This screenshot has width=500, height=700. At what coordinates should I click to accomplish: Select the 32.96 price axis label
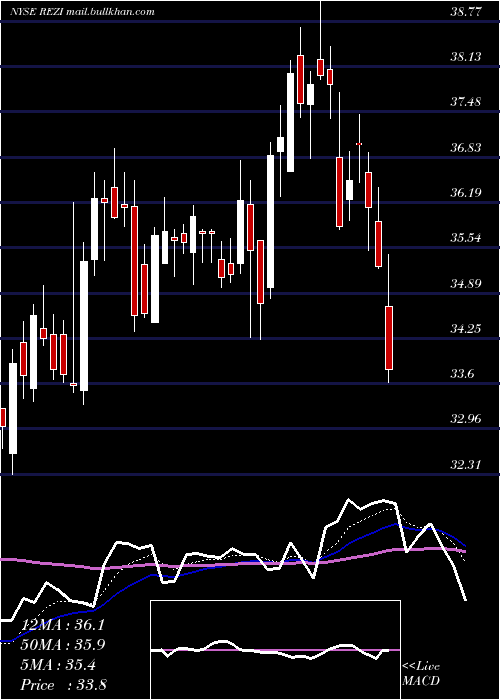tap(466, 419)
